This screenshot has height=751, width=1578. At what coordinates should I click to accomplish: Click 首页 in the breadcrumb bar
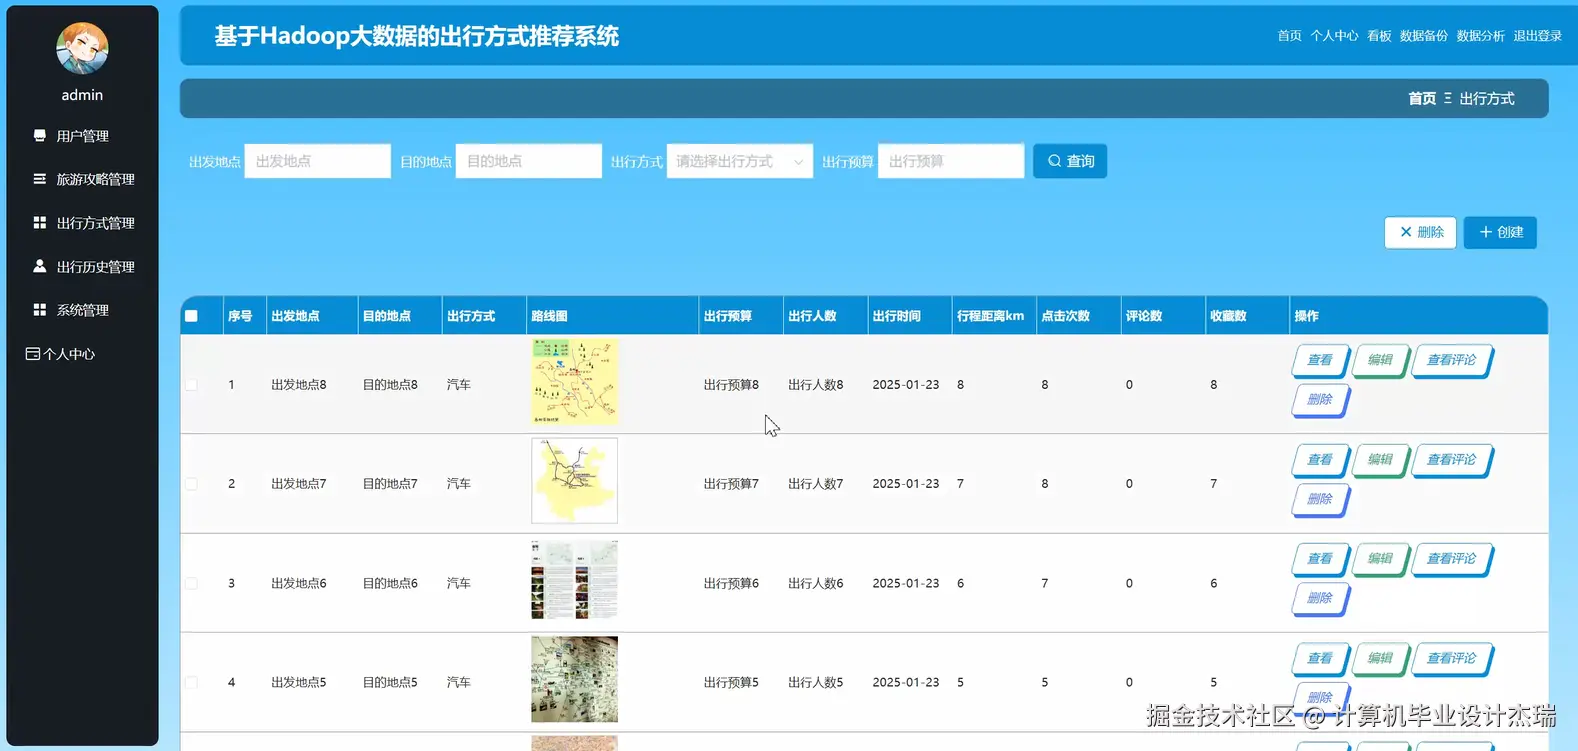(1422, 98)
